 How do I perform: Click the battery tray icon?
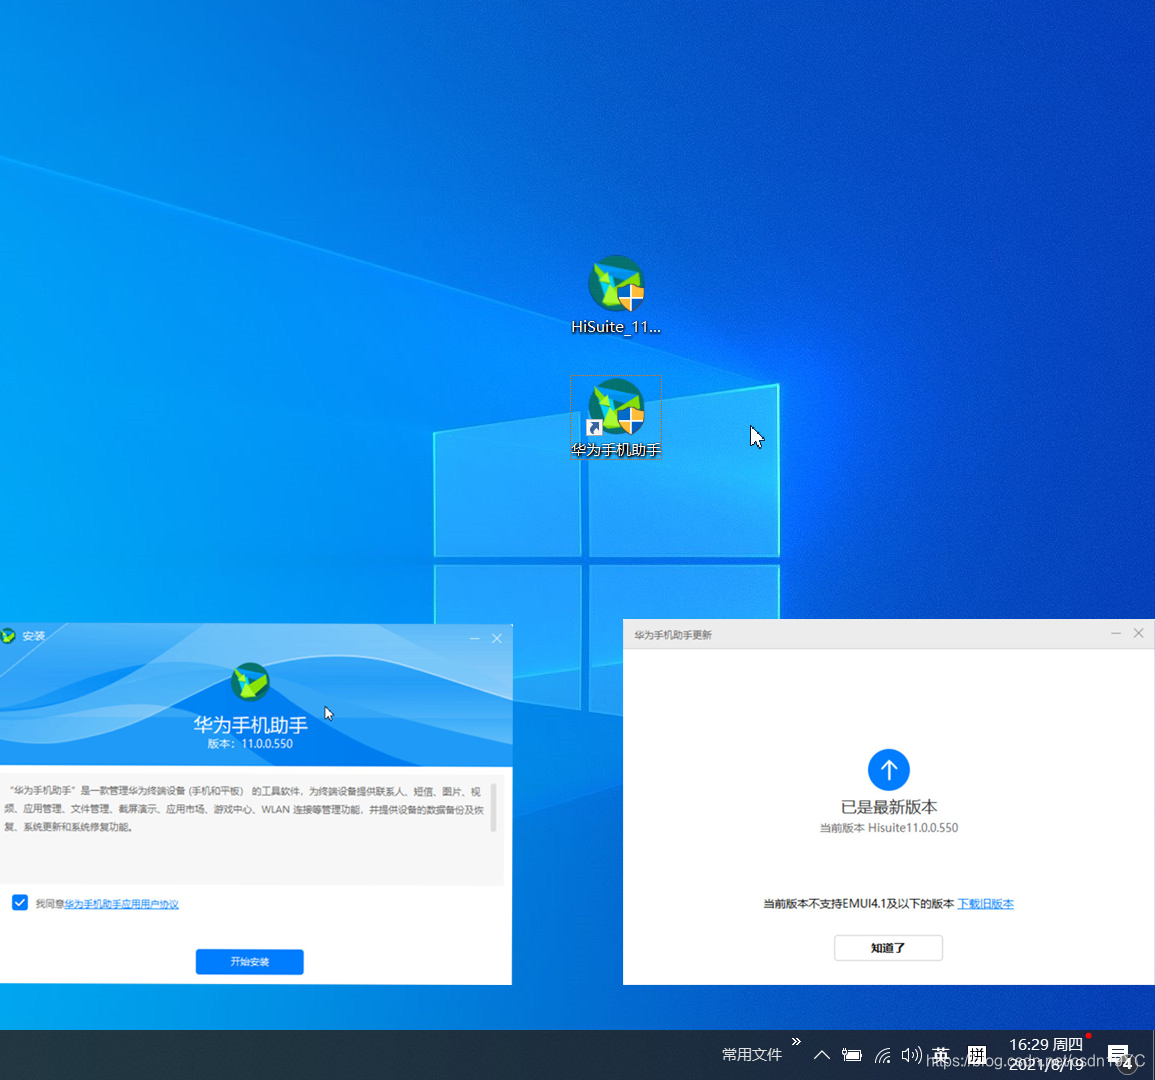click(852, 1055)
